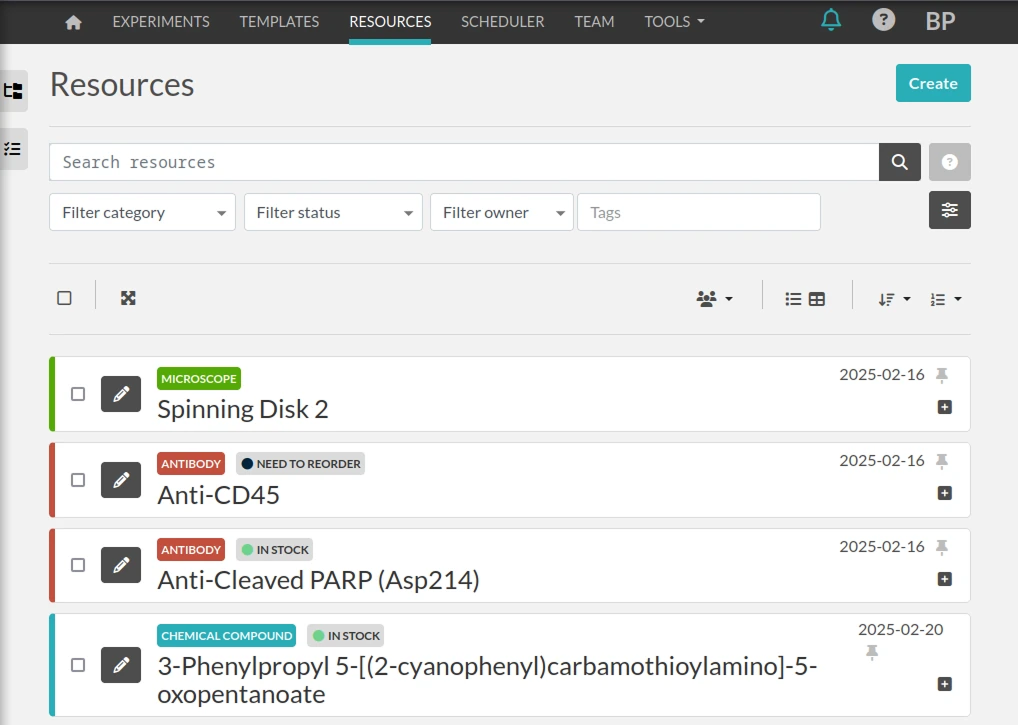Edit the Spinning Disk 2 resource
1018x725 pixels.
tap(121, 394)
